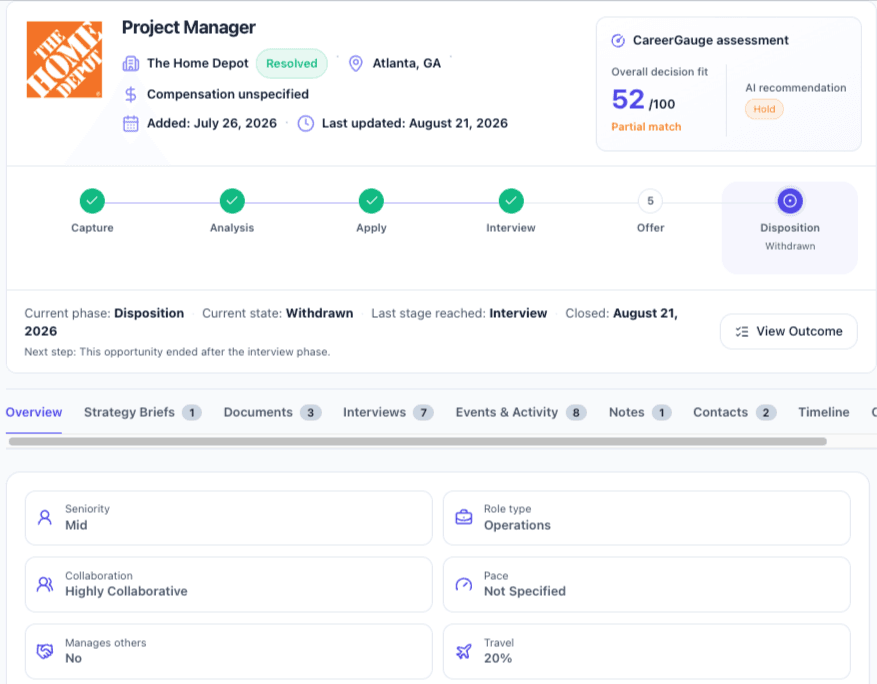Screen dimensions: 877x684
Task: Click the horizontal tab scrollbar
Action: tap(418, 442)
